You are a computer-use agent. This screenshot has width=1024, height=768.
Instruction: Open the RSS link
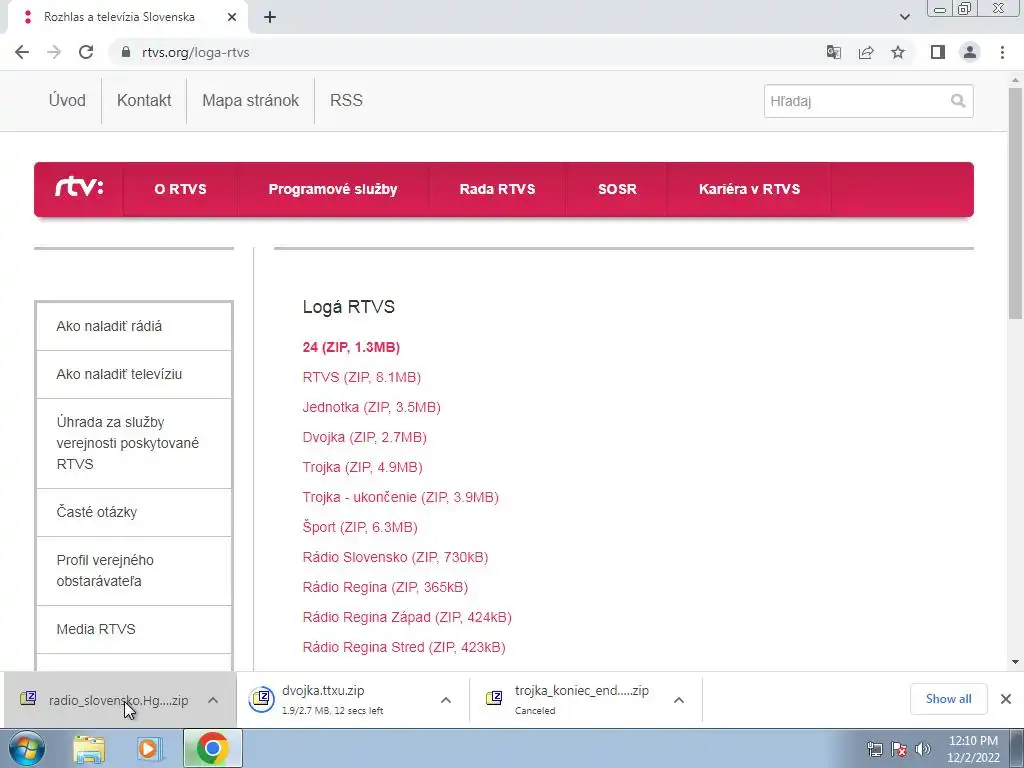pyautogui.click(x=346, y=101)
